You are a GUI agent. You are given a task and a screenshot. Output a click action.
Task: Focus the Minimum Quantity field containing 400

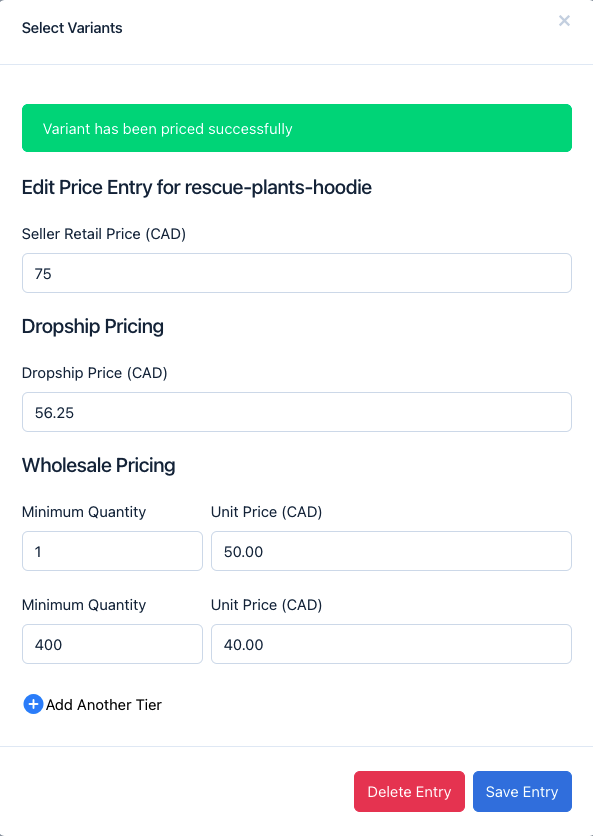[x=112, y=644]
